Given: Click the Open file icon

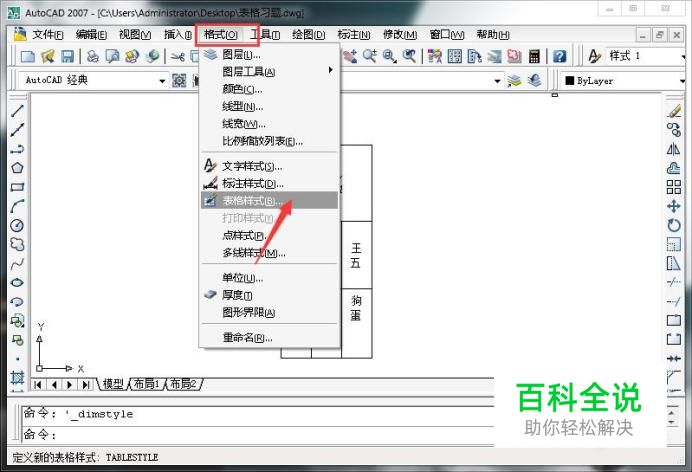Looking at the screenshot, I should pos(48,56).
